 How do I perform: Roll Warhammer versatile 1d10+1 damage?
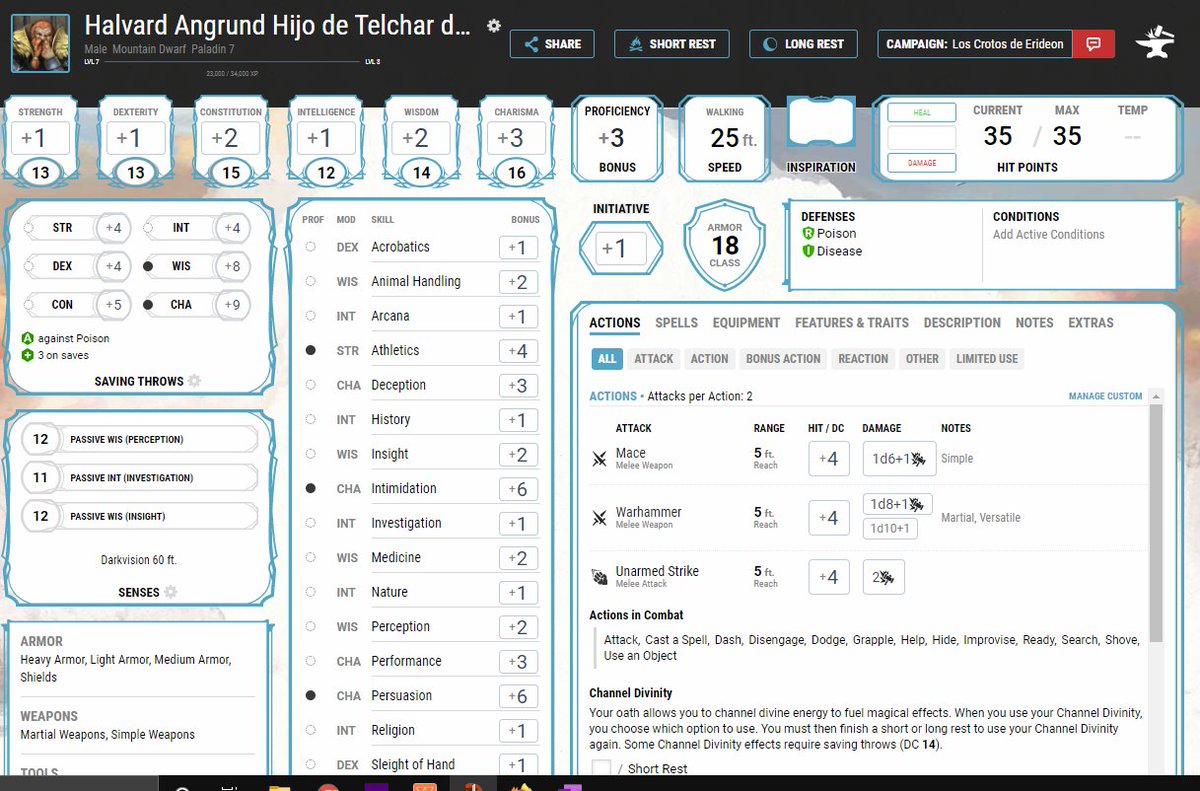[x=890, y=529]
